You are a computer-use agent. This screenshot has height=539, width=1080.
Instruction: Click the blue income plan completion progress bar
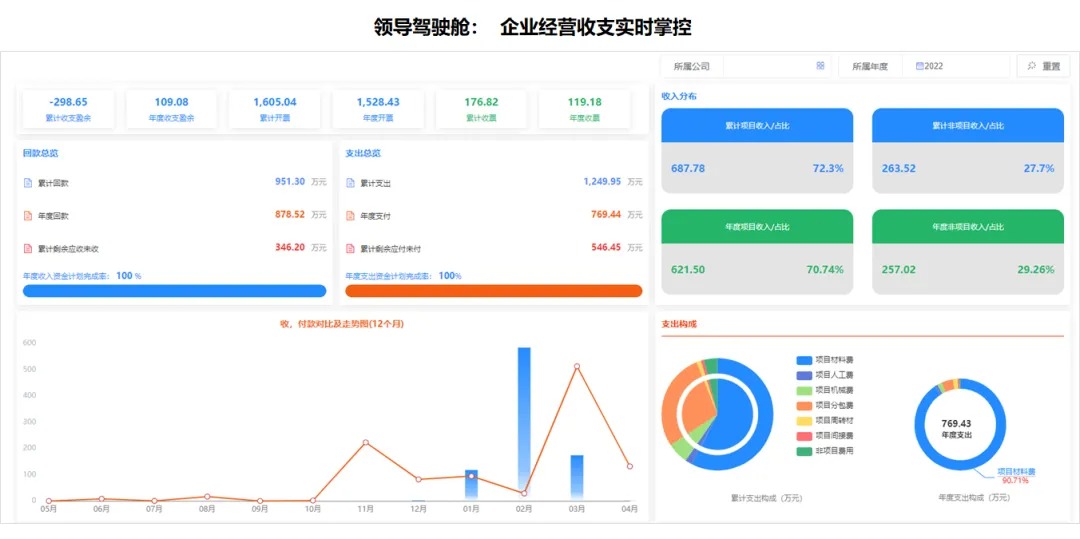click(174, 290)
